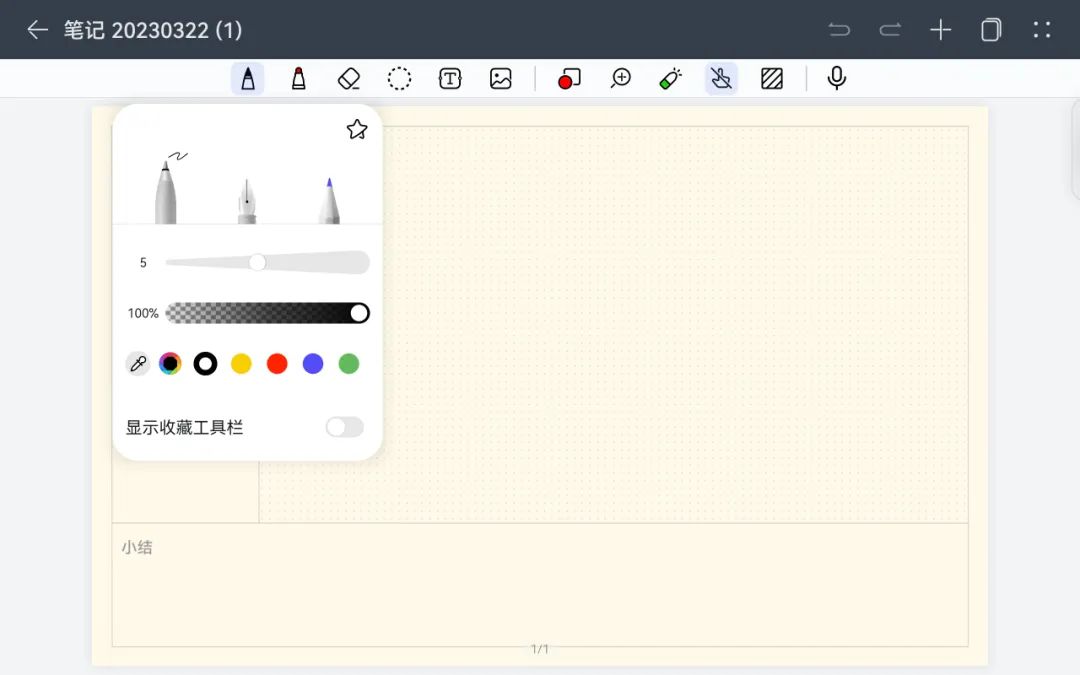
Task: Enable the 显示收藏工具栏 switch
Action: tap(344, 427)
